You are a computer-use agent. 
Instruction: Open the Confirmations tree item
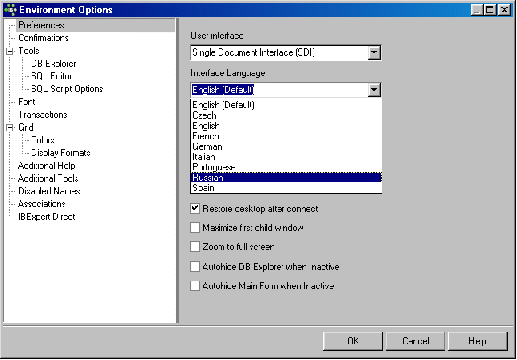pos(43,38)
